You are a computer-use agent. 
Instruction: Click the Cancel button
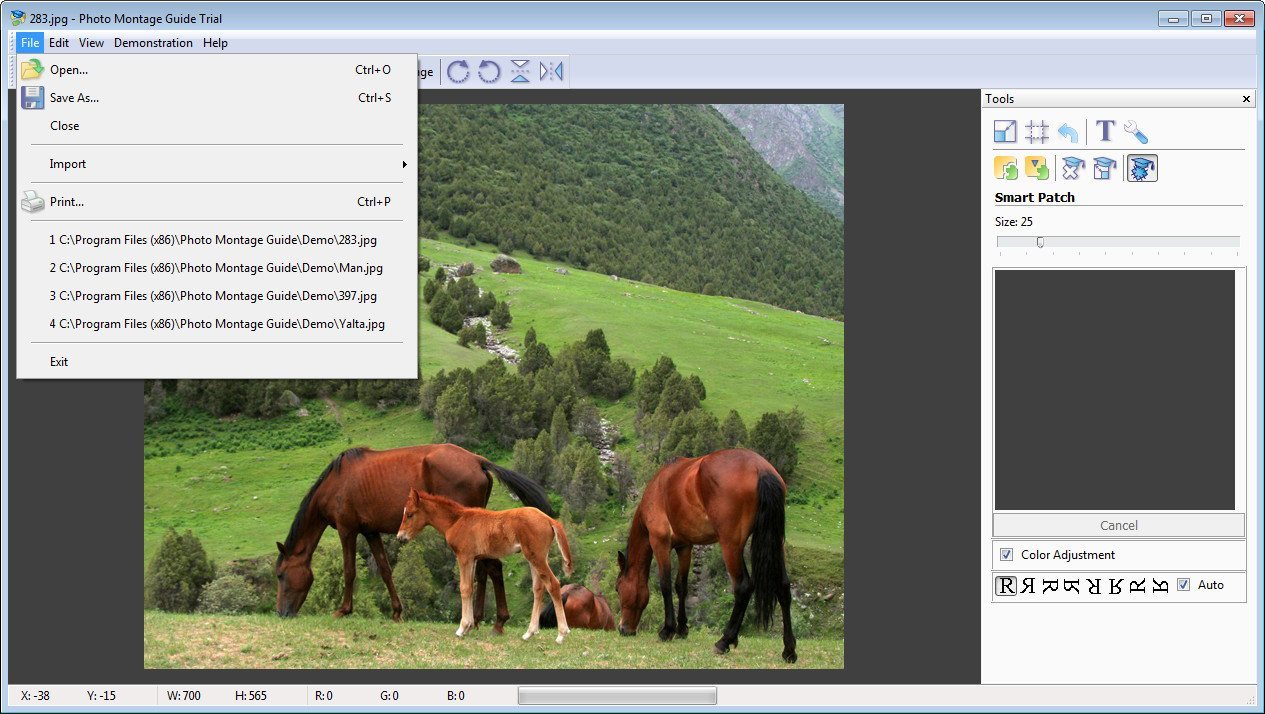pyautogui.click(x=1117, y=525)
